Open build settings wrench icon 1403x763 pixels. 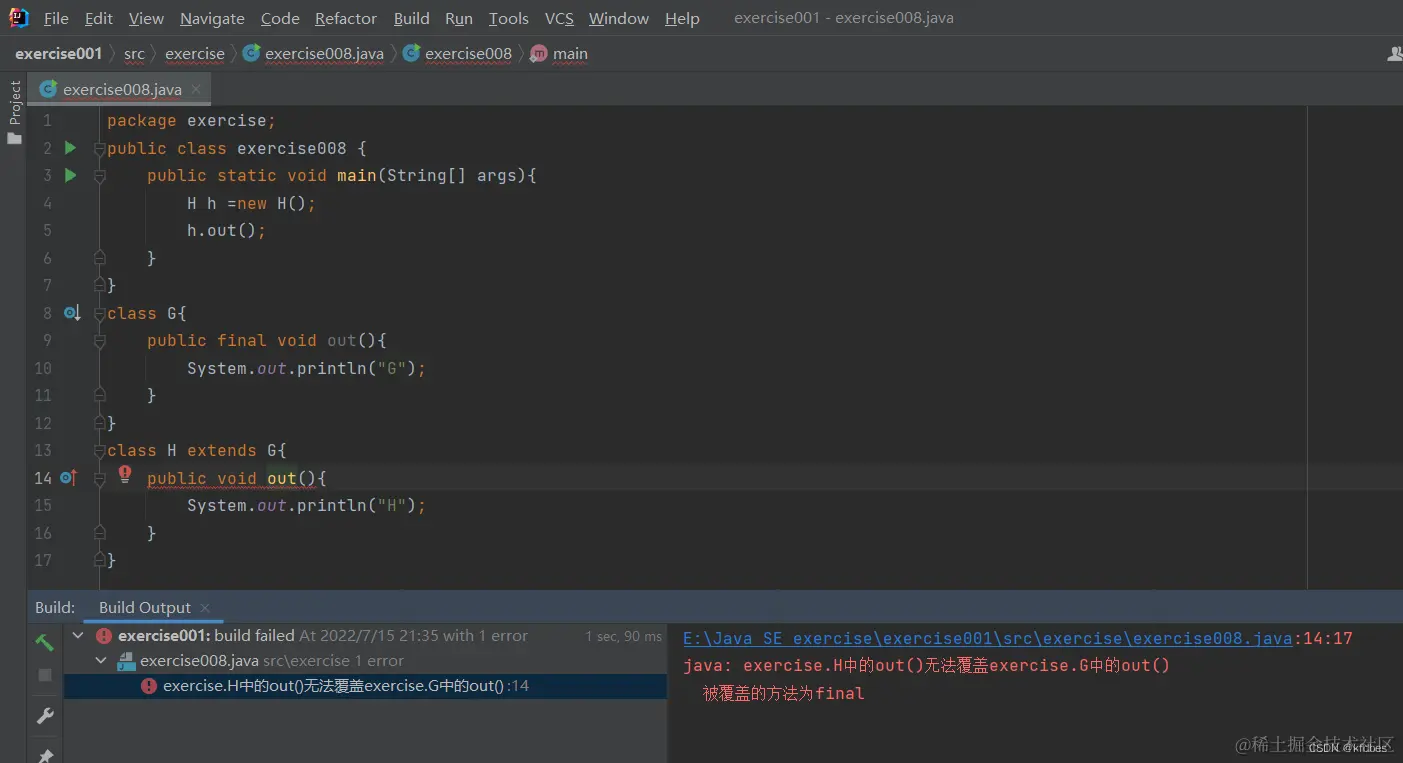(x=45, y=716)
